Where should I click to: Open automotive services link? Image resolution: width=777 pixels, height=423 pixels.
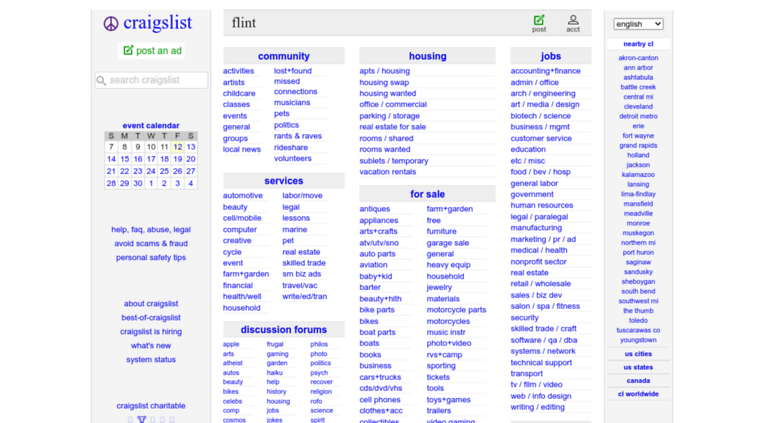click(x=243, y=195)
